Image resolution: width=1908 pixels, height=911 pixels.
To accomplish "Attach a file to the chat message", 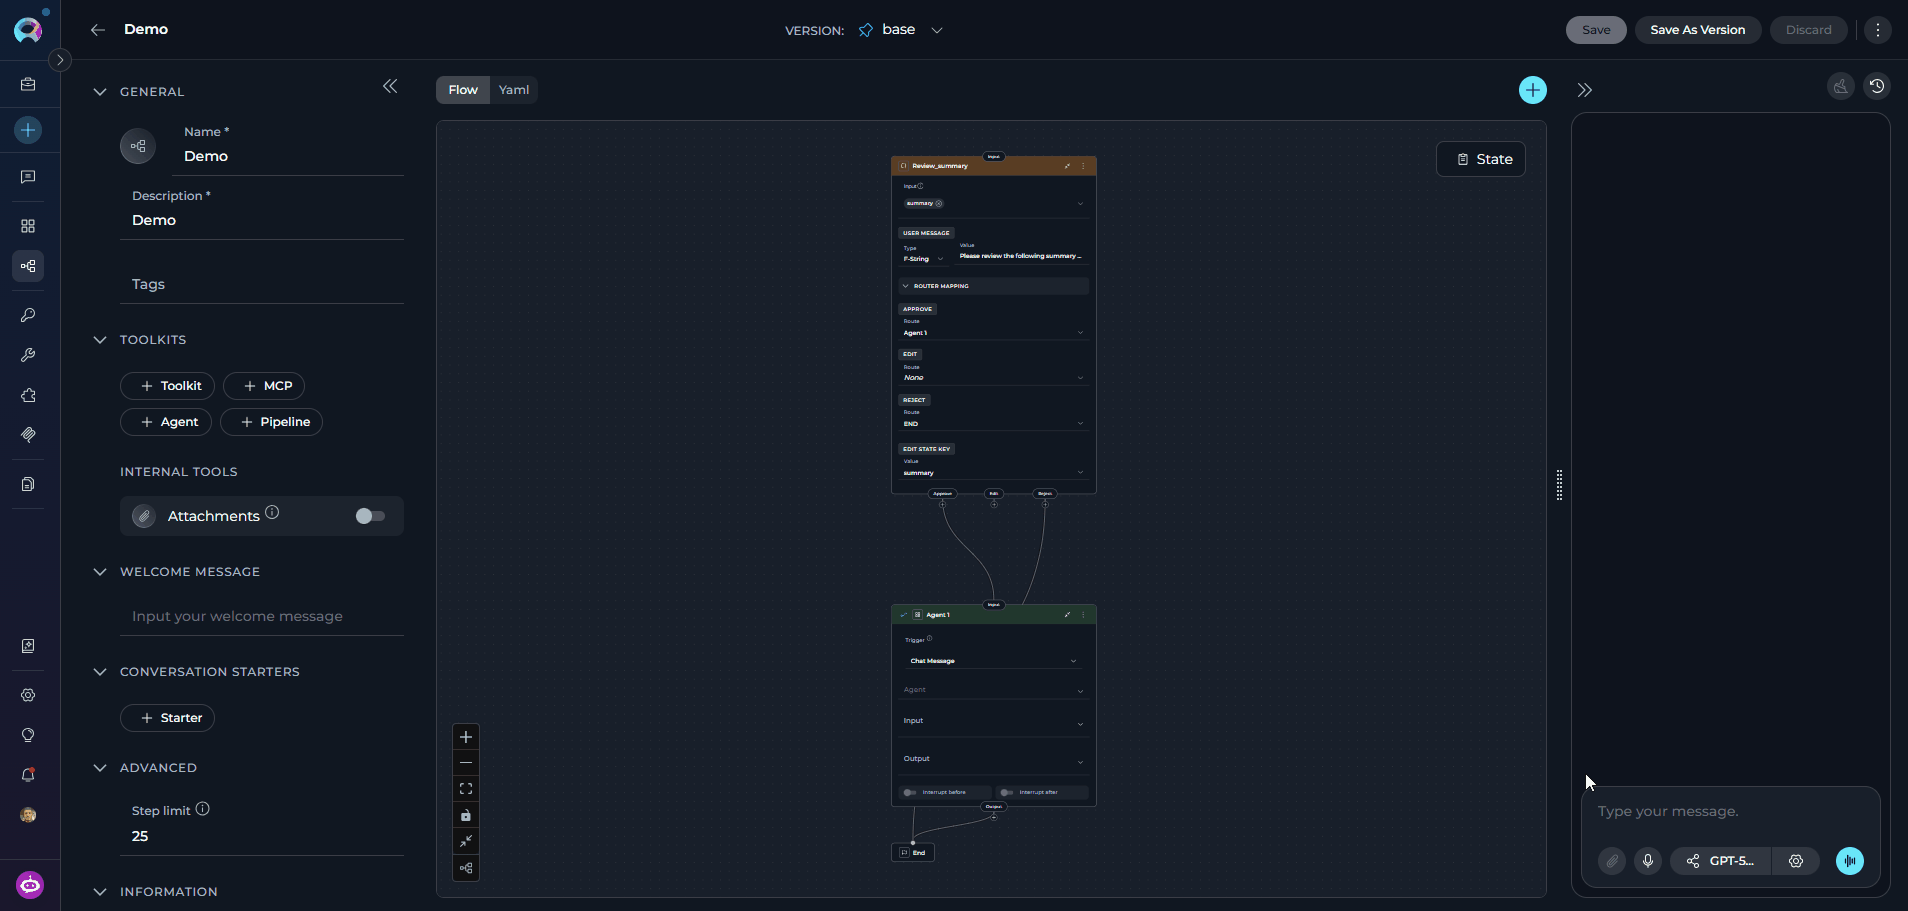I will click(x=1612, y=861).
